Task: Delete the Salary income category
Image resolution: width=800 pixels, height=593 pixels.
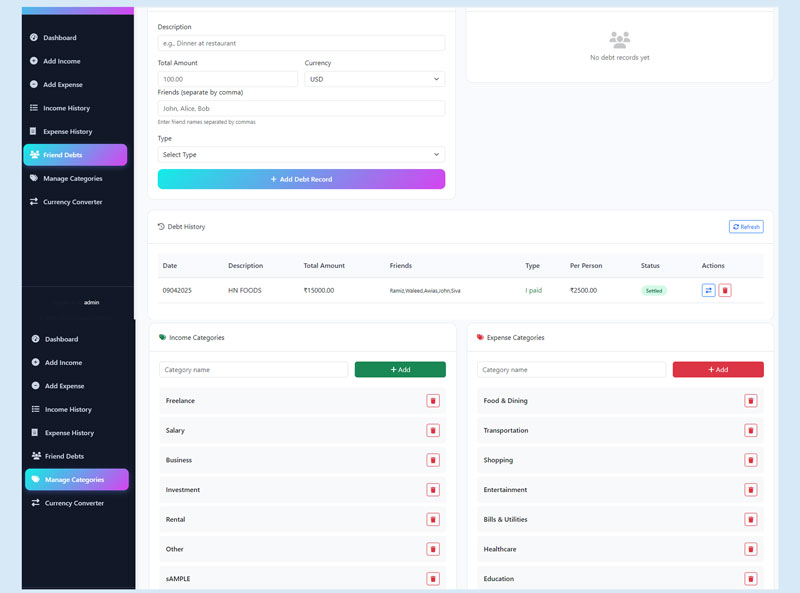Action: click(433, 431)
